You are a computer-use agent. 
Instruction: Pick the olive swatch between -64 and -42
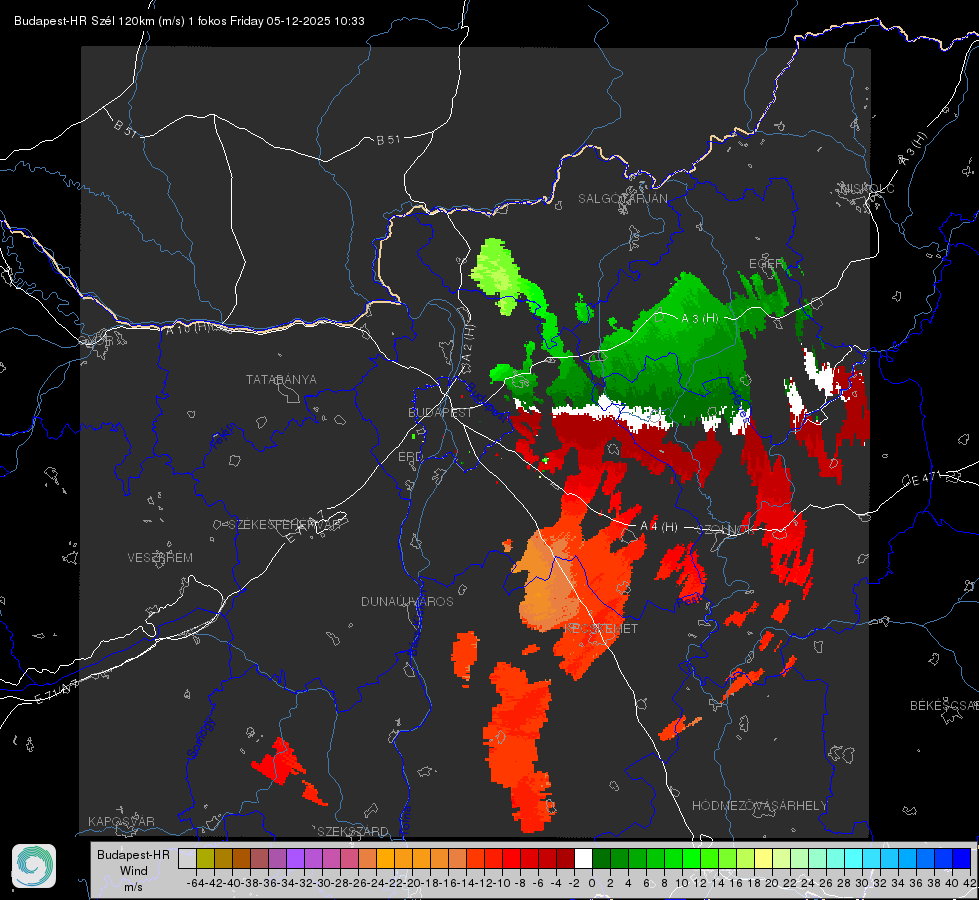[205, 858]
